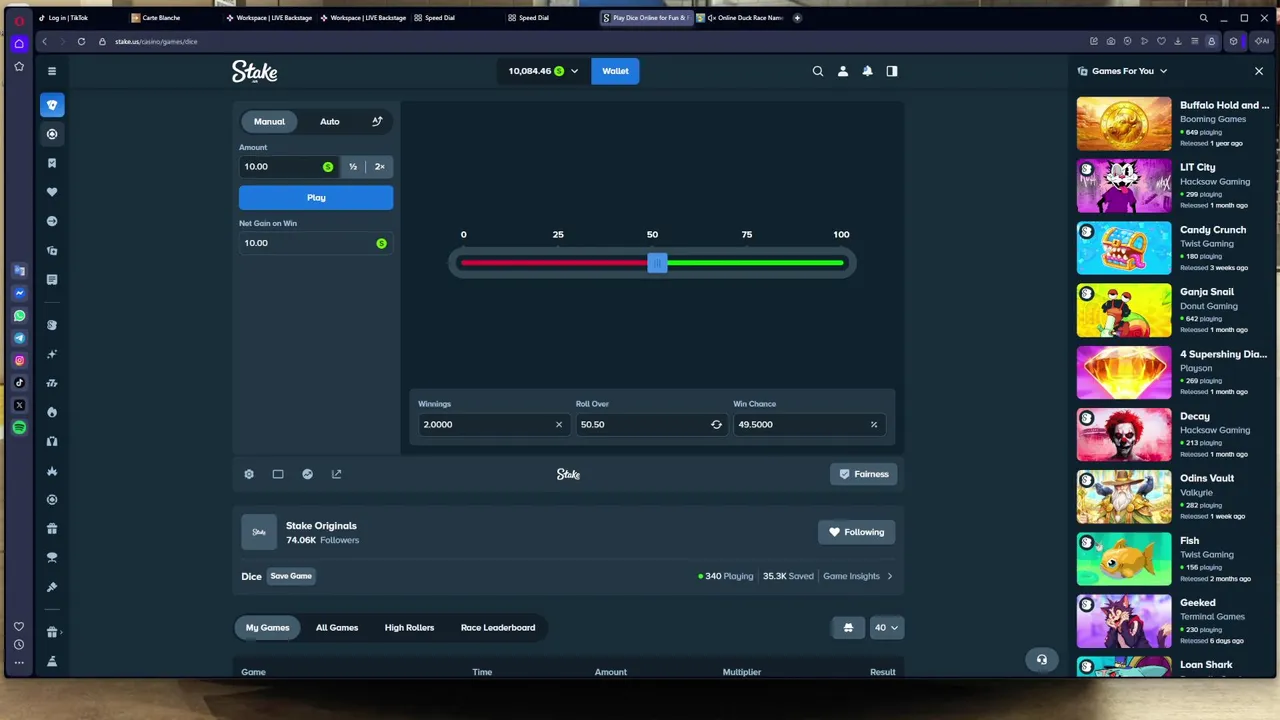
Task: Go back to the previous page
Action: tap(44, 41)
